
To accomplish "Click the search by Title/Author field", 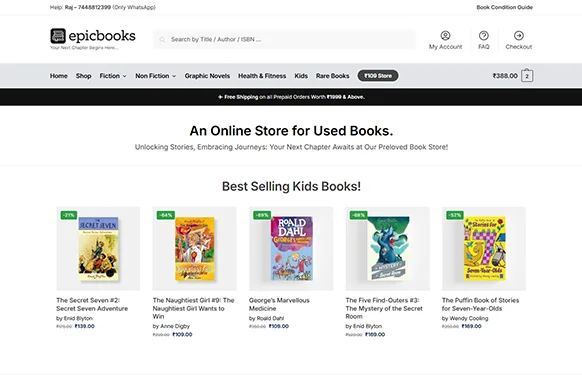I will (x=284, y=39).
